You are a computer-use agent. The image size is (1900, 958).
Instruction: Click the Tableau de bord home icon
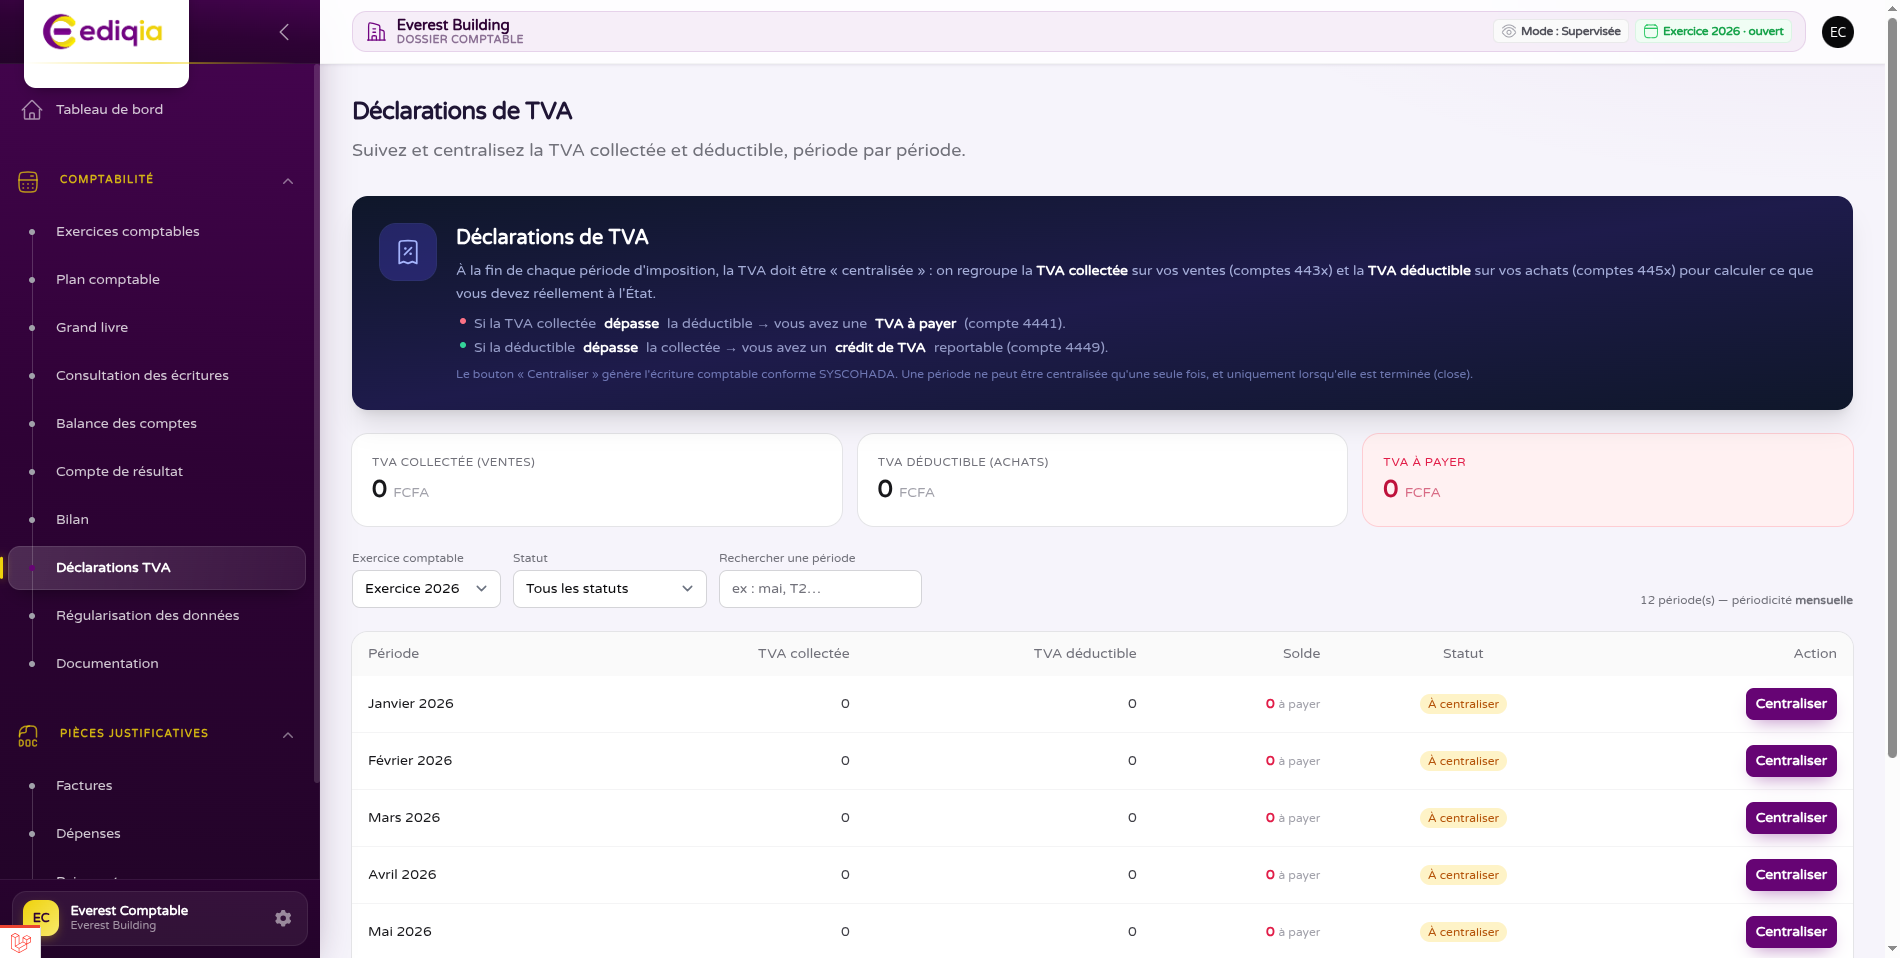click(x=32, y=110)
